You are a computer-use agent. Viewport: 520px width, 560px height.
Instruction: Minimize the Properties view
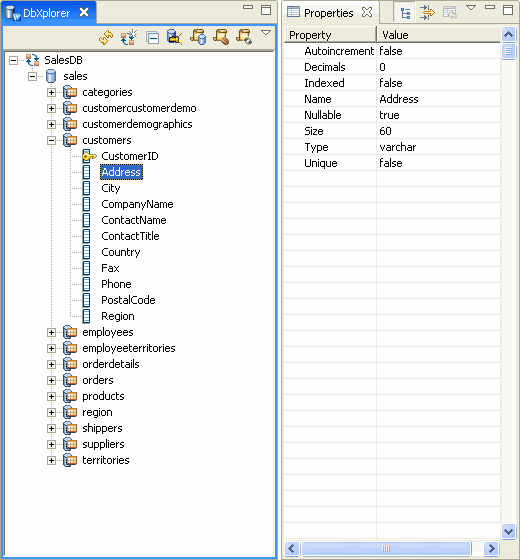[x=490, y=7]
